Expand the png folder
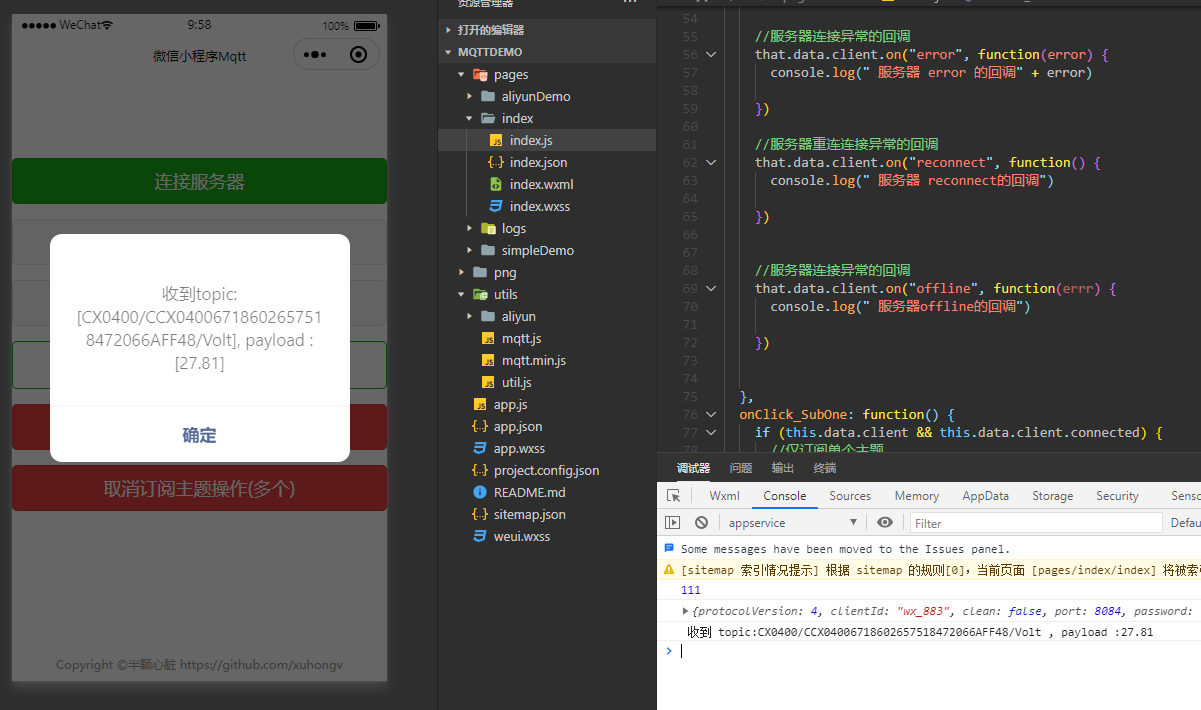1201x710 pixels. (461, 272)
